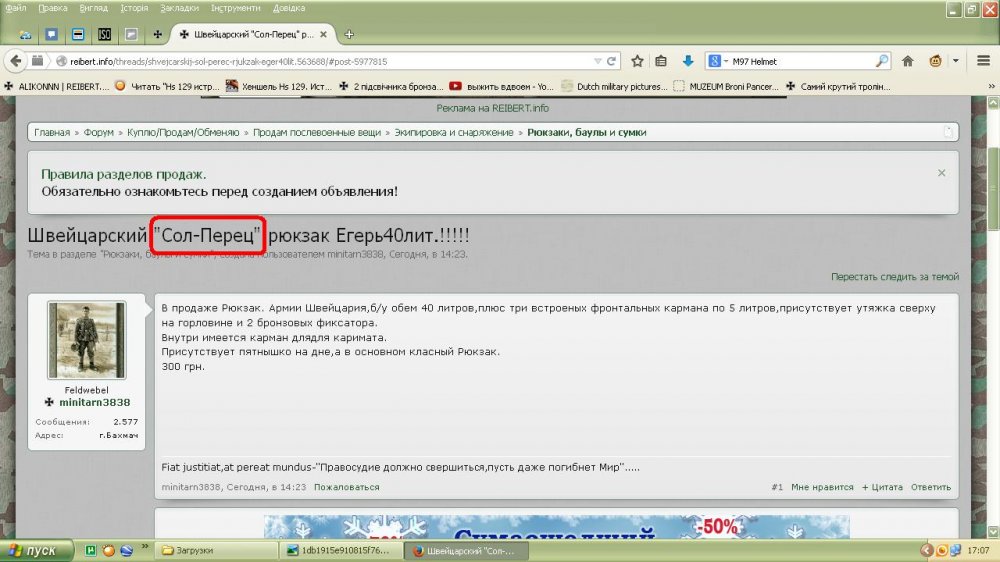Click Перестать следить за темой link
This screenshot has height=562, width=1000.
pos(894,277)
